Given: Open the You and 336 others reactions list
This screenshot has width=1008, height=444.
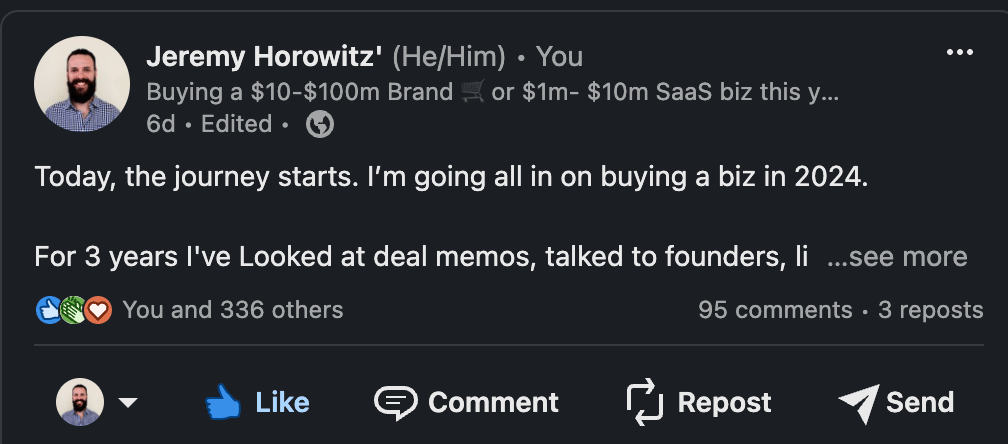Looking at the screenshot, I should click(x=232, y=310).
